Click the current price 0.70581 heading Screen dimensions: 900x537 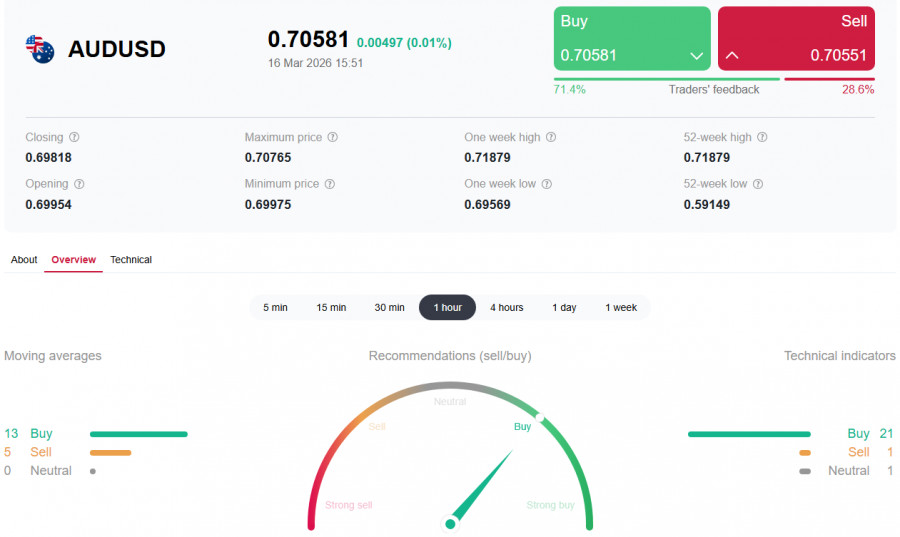pos(308,40)
